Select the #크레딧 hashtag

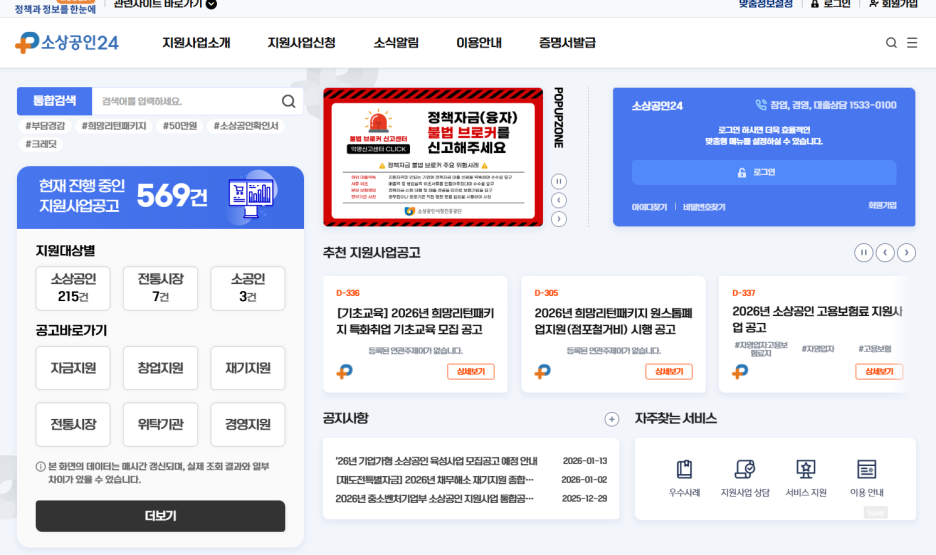41,144
